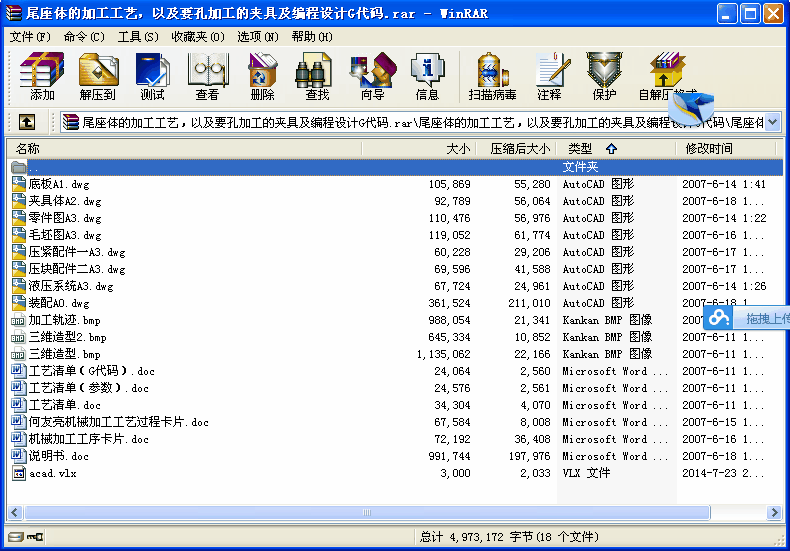This screenshot has width=790, height=551.
Task: Click the Scan Virus (扫描病毒) icon
Action: (x=492, y=77)
